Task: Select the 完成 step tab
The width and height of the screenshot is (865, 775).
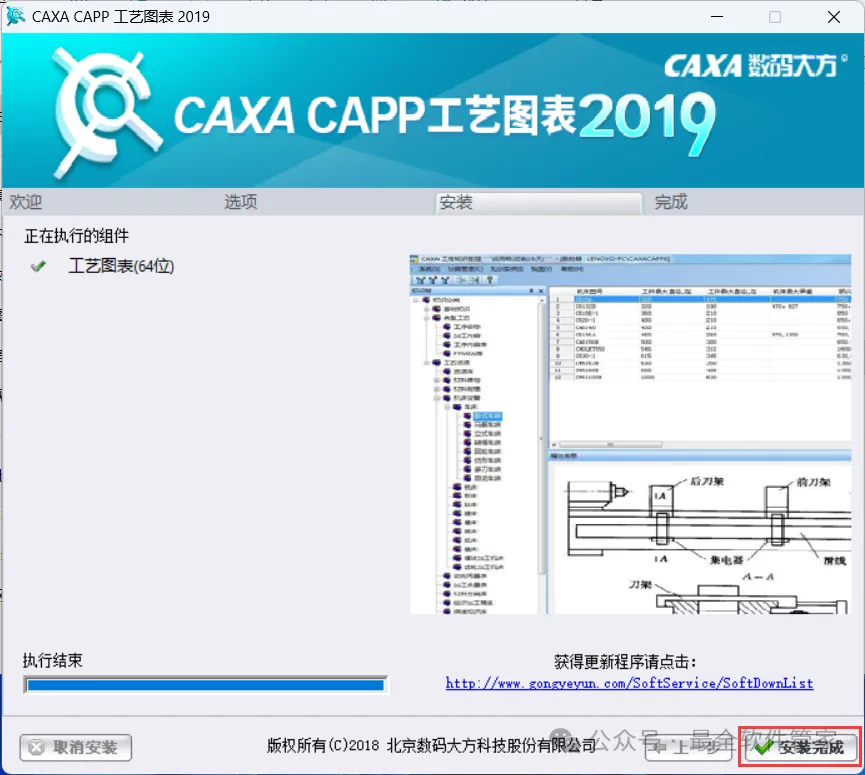Action: [x=671, y=202]
